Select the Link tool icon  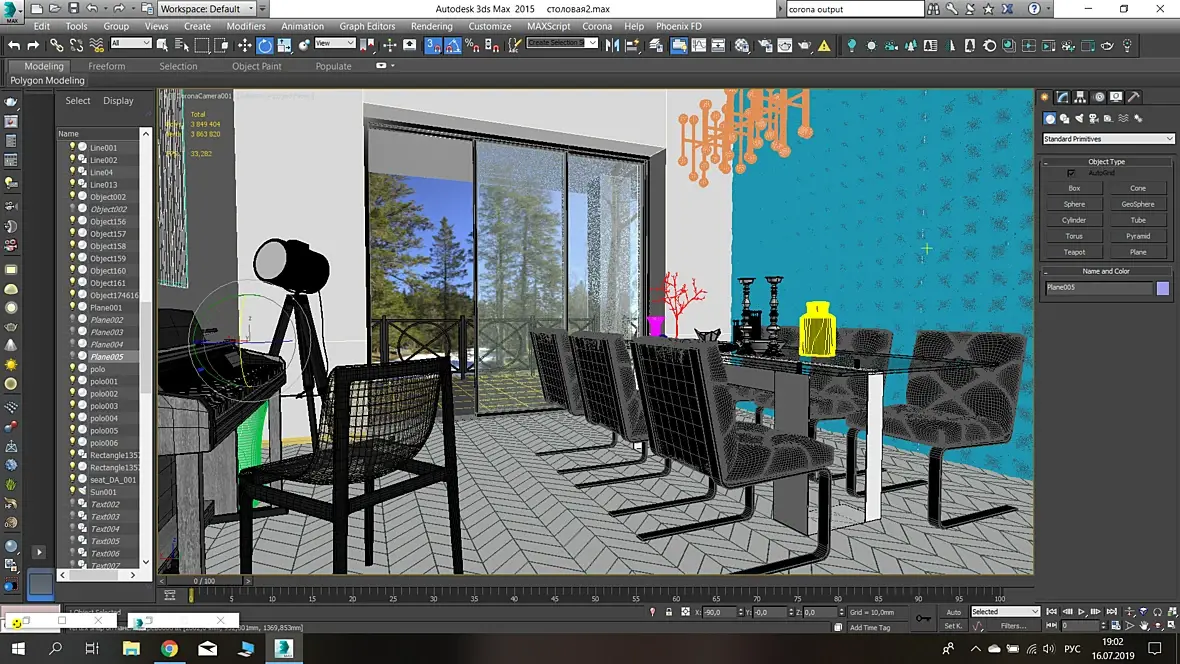point(56,45)
